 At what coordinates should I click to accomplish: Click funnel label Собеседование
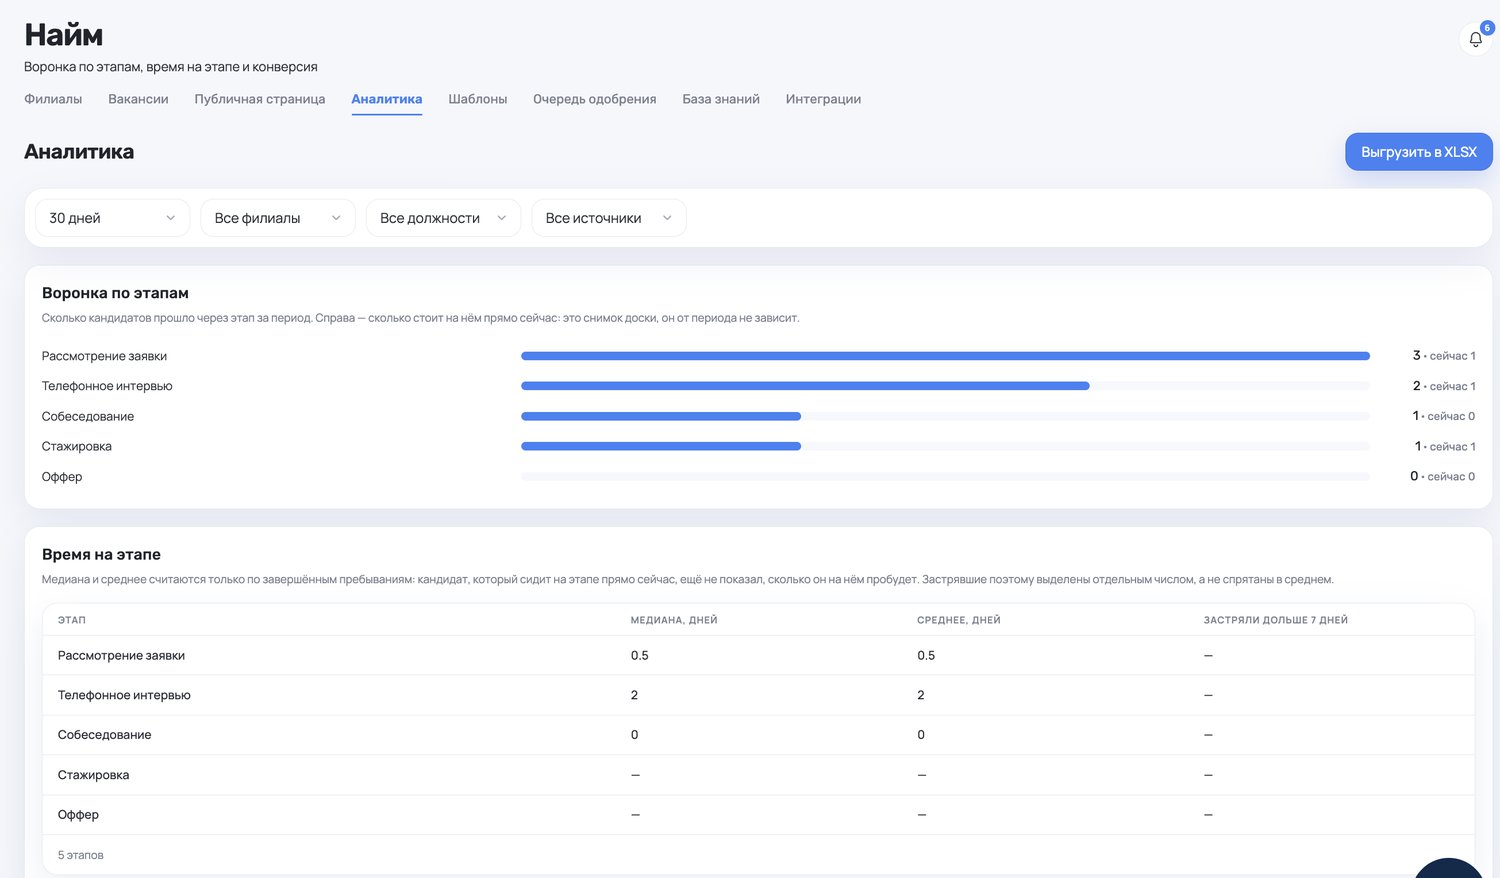[x=88, y=416]
